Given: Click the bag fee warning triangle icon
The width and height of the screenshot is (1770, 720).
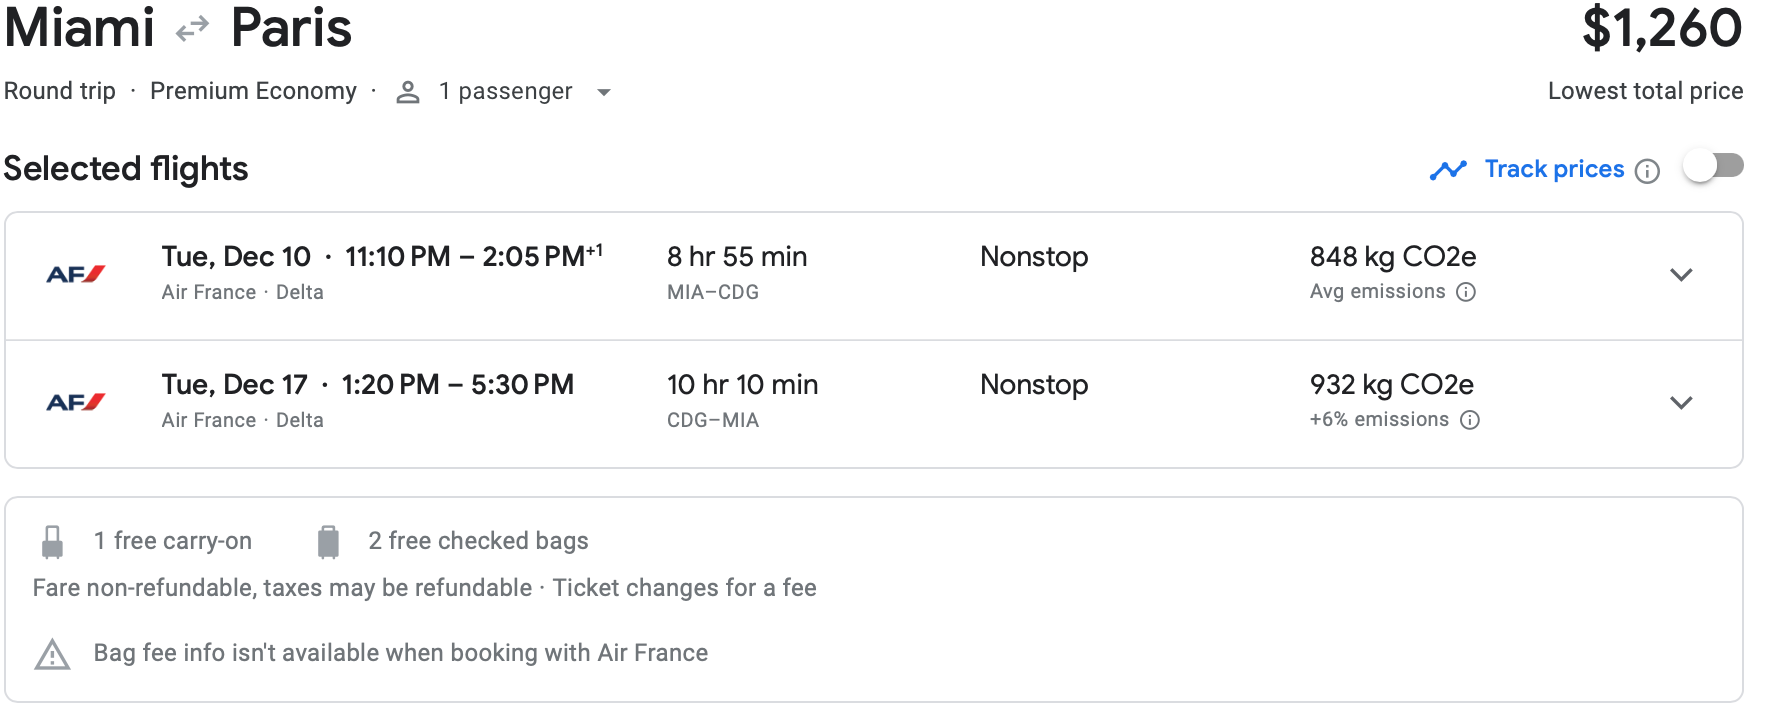Looking at the screenshot, I should [x=52, y=654].
